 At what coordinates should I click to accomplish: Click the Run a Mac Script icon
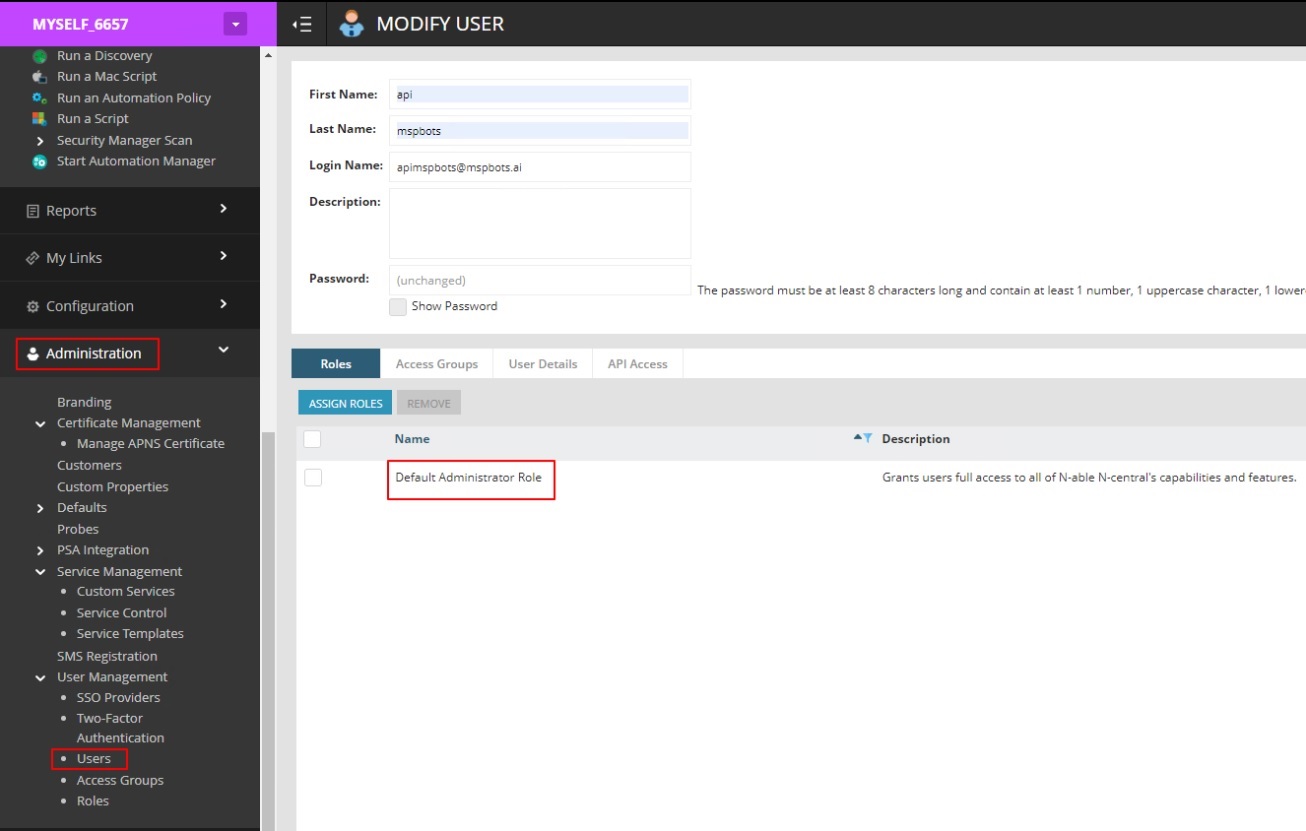40,77
